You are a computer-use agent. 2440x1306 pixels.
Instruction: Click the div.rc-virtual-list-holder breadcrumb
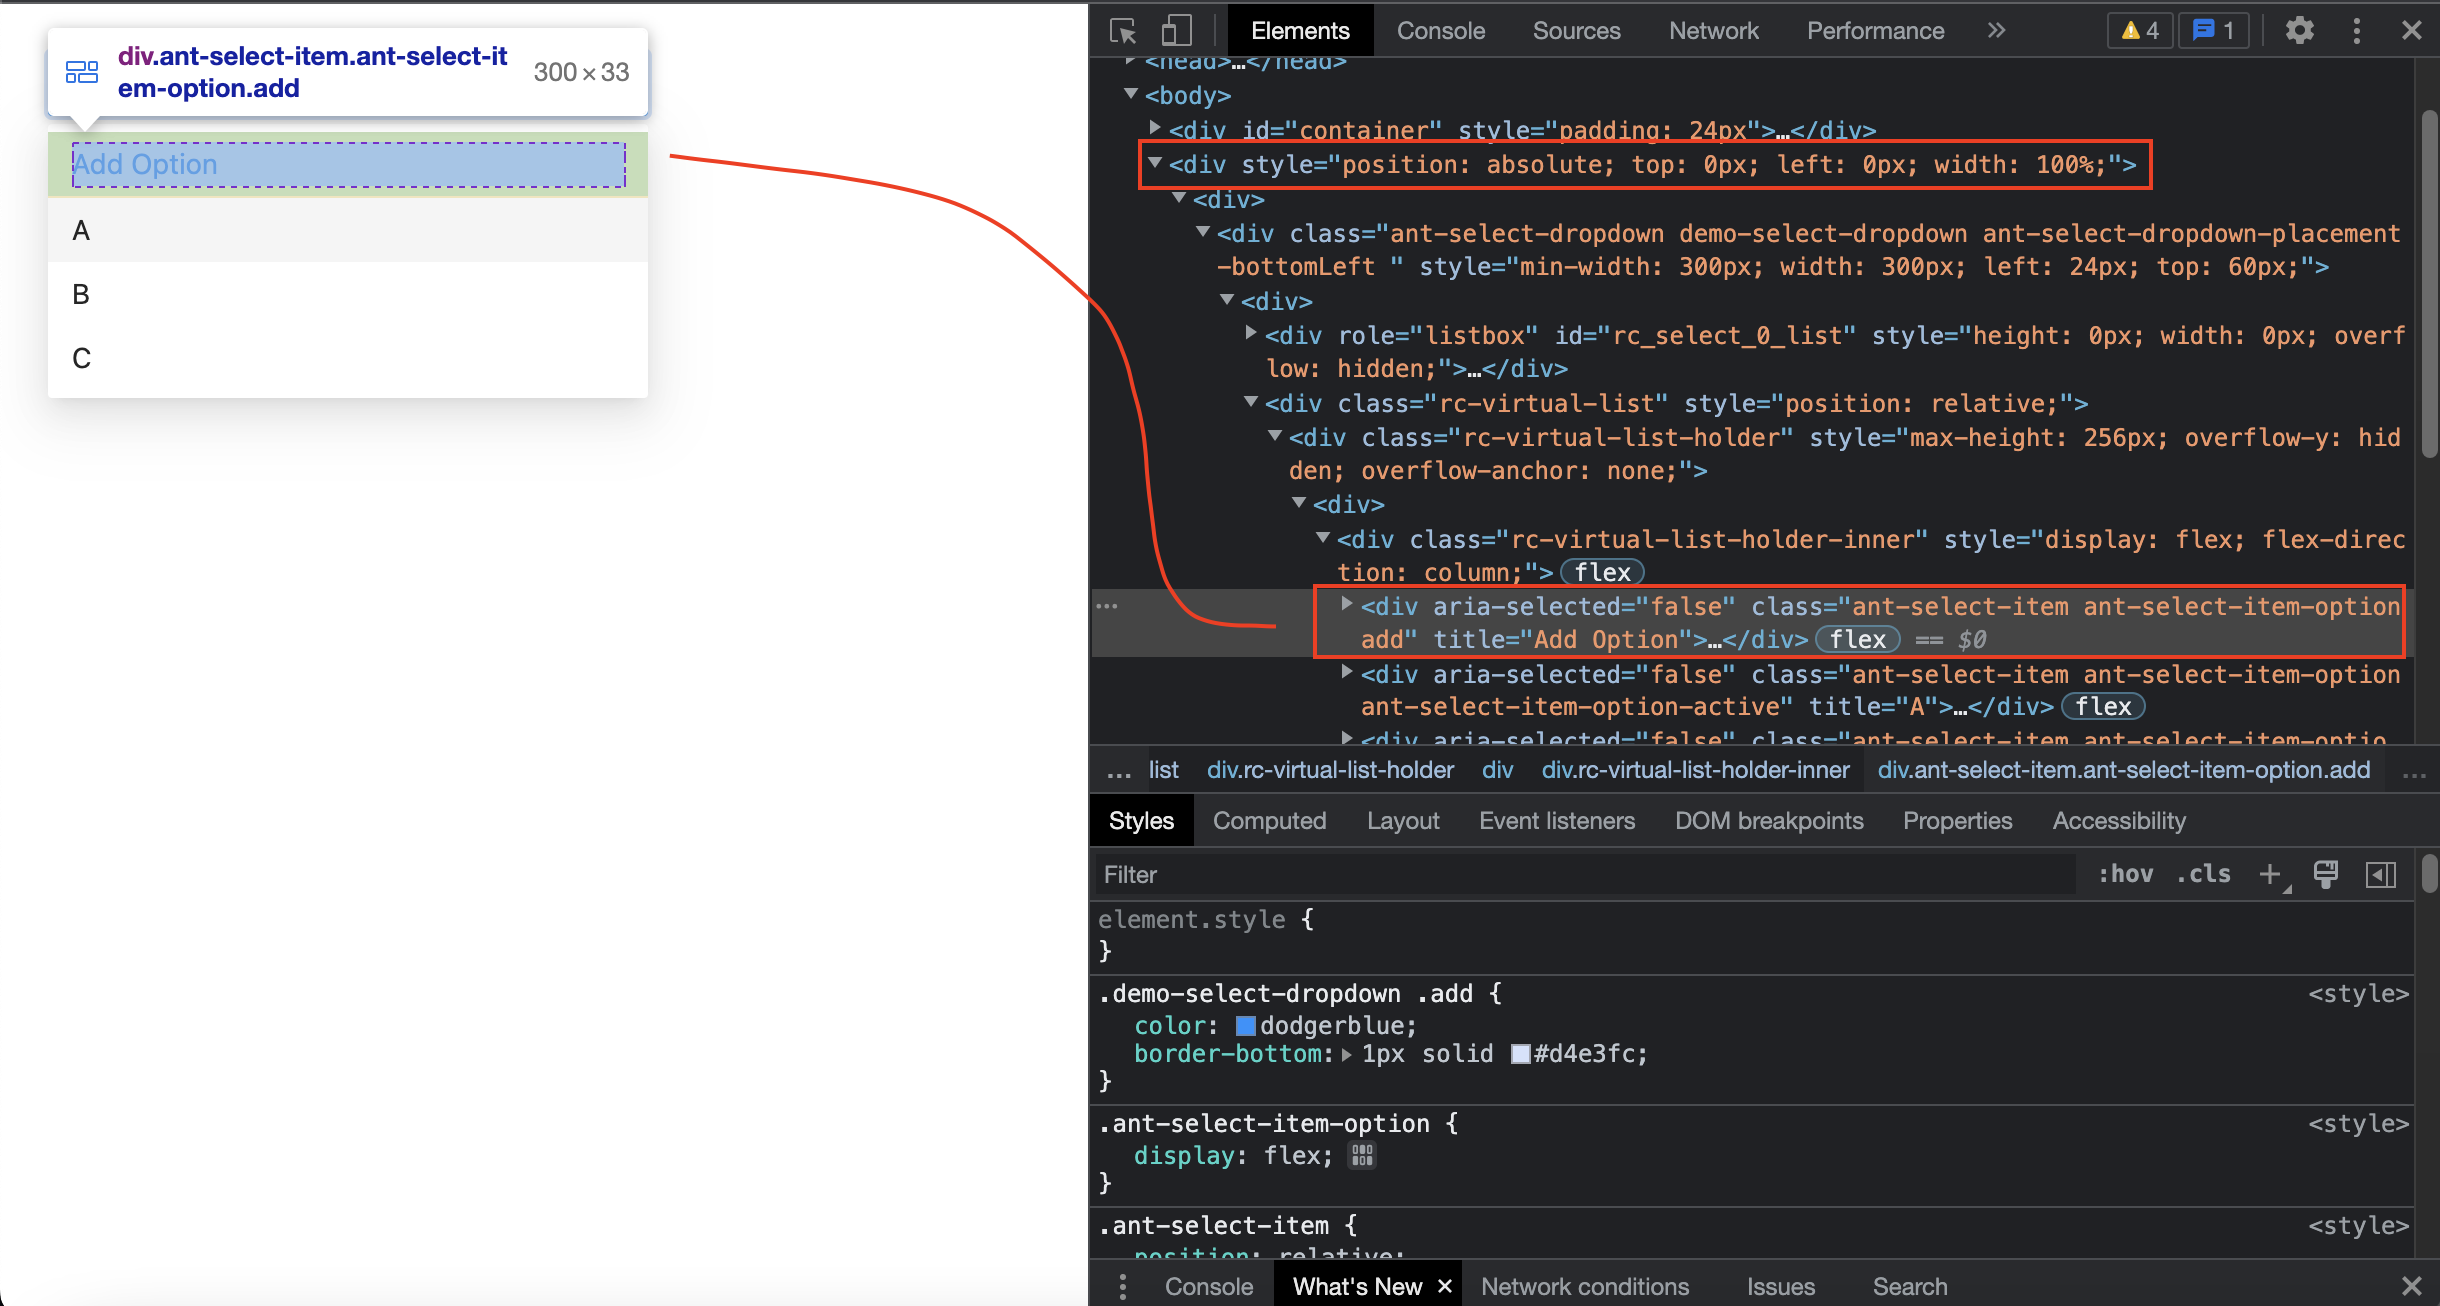point(1330,770)
